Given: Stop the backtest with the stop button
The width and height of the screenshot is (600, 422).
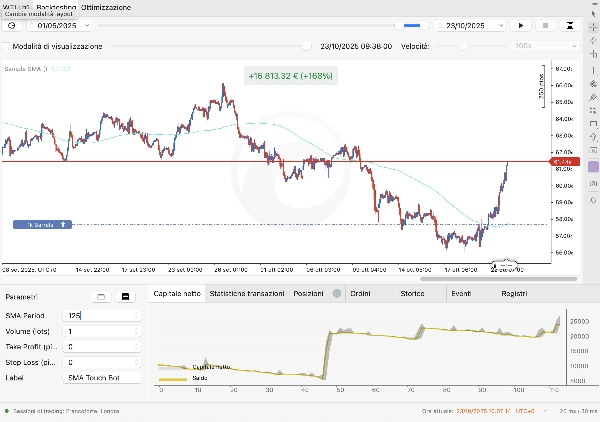Looking at the screenshot, I should (x=545, y=25).
